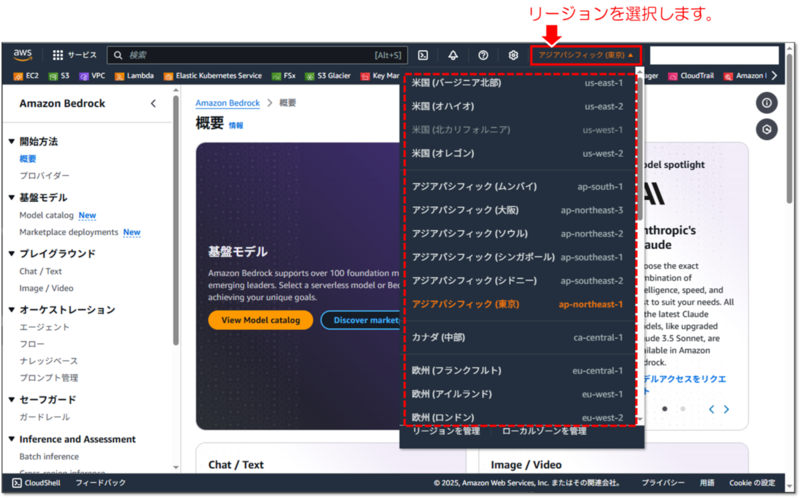This screenshot has height=498, width=800.
Task: Select 欧州 (フランクフルト) eu-central-1 region
Action: pyautogui.click(x=517, y=370)
